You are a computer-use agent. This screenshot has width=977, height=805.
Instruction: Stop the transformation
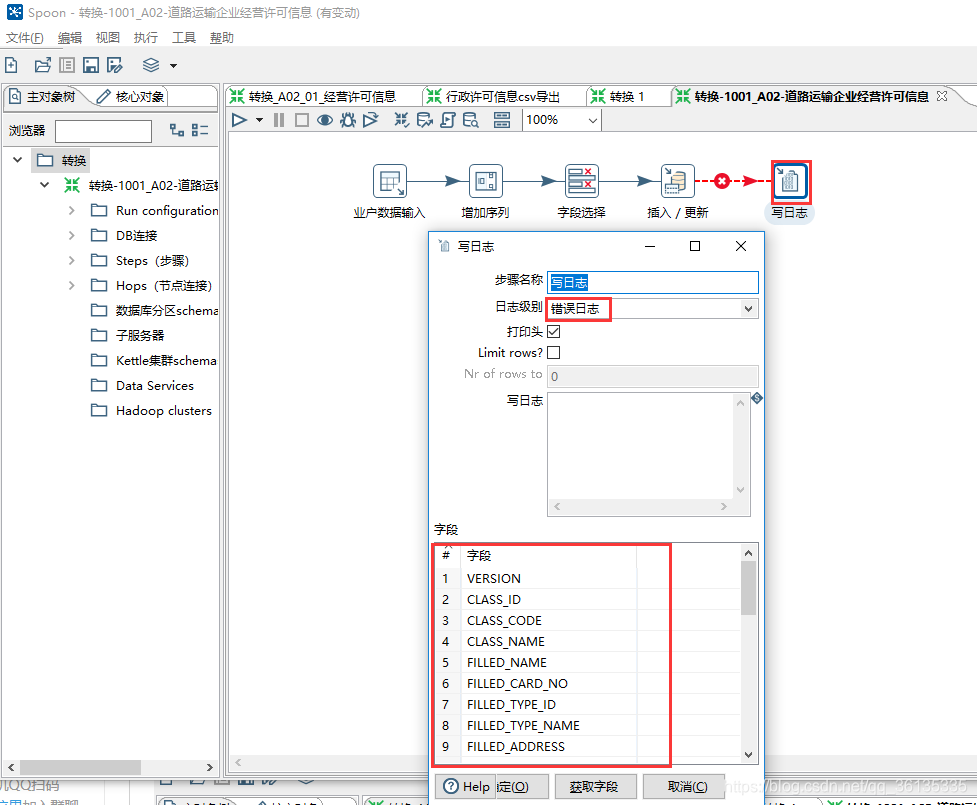point(302,120)
